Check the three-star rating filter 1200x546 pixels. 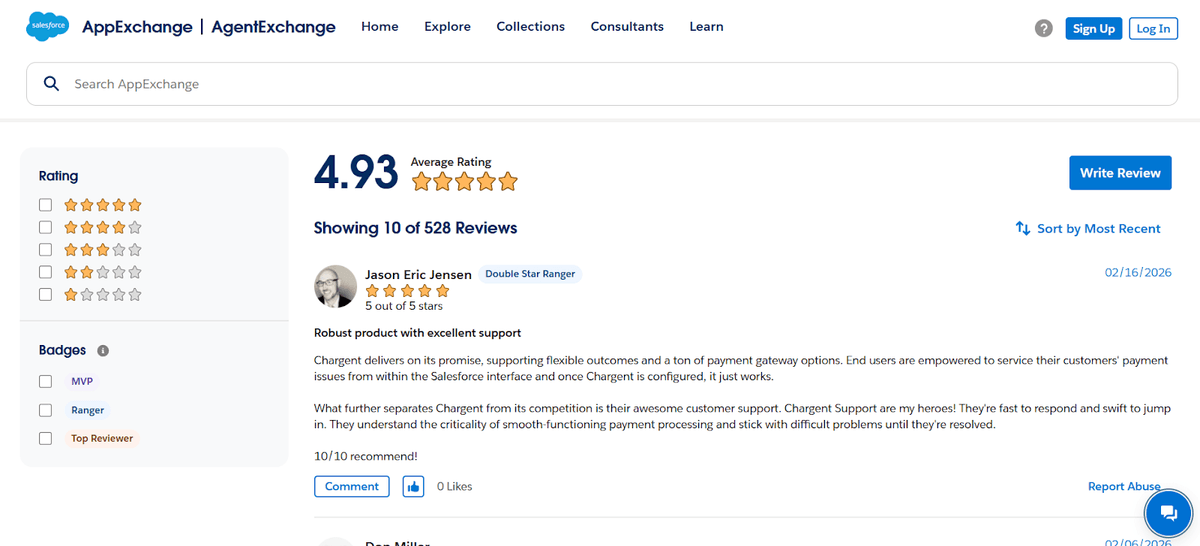click(45, 250)
